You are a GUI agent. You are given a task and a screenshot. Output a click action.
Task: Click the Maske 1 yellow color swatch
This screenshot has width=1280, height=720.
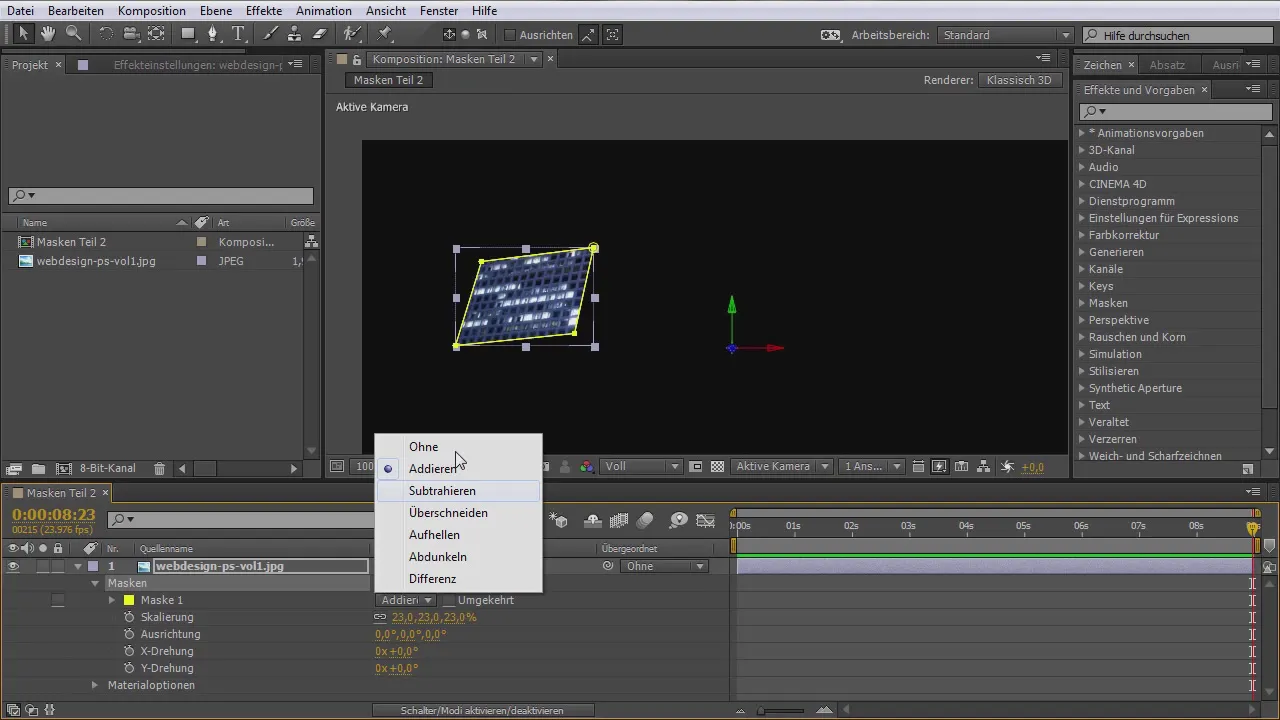tap(128, 600)
